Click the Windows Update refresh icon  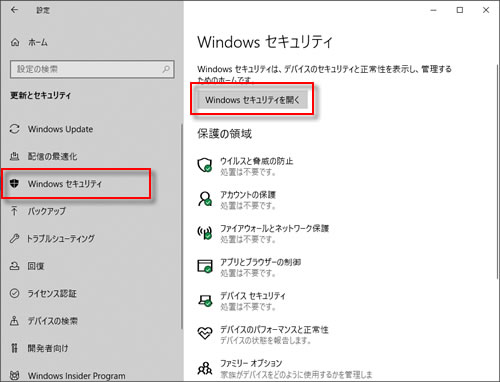click(15, 129)
